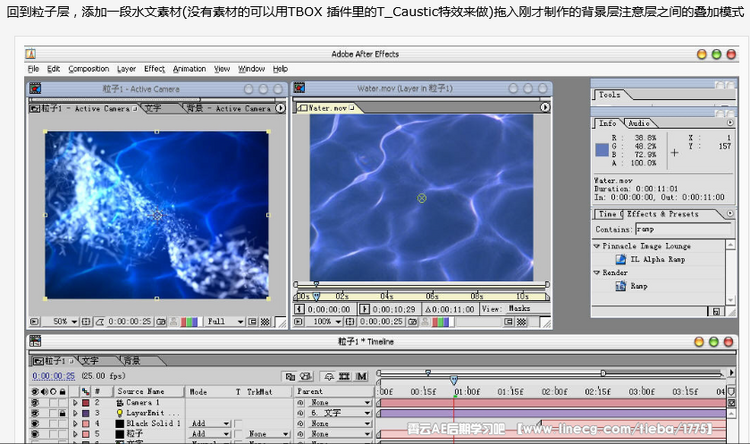Toggle visibility of Camera 1 layer
Viewport: 750px width, 444px height.
(x=35, y=402)
